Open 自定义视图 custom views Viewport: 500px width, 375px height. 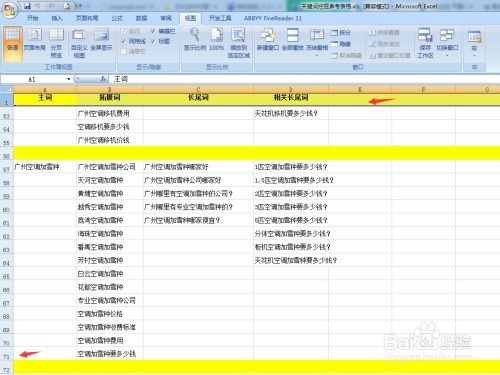[x=79, y=44]
